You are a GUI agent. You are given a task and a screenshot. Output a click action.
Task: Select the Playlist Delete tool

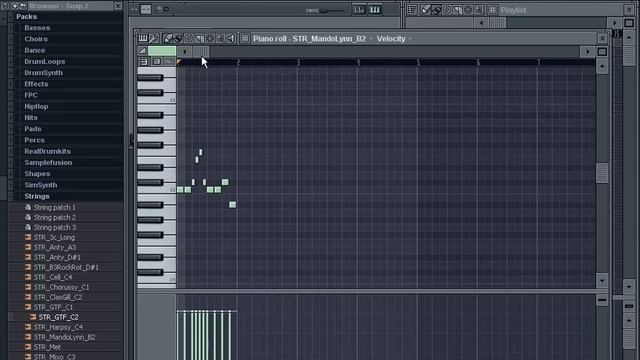pyautogui.click(x=447, y=10)
